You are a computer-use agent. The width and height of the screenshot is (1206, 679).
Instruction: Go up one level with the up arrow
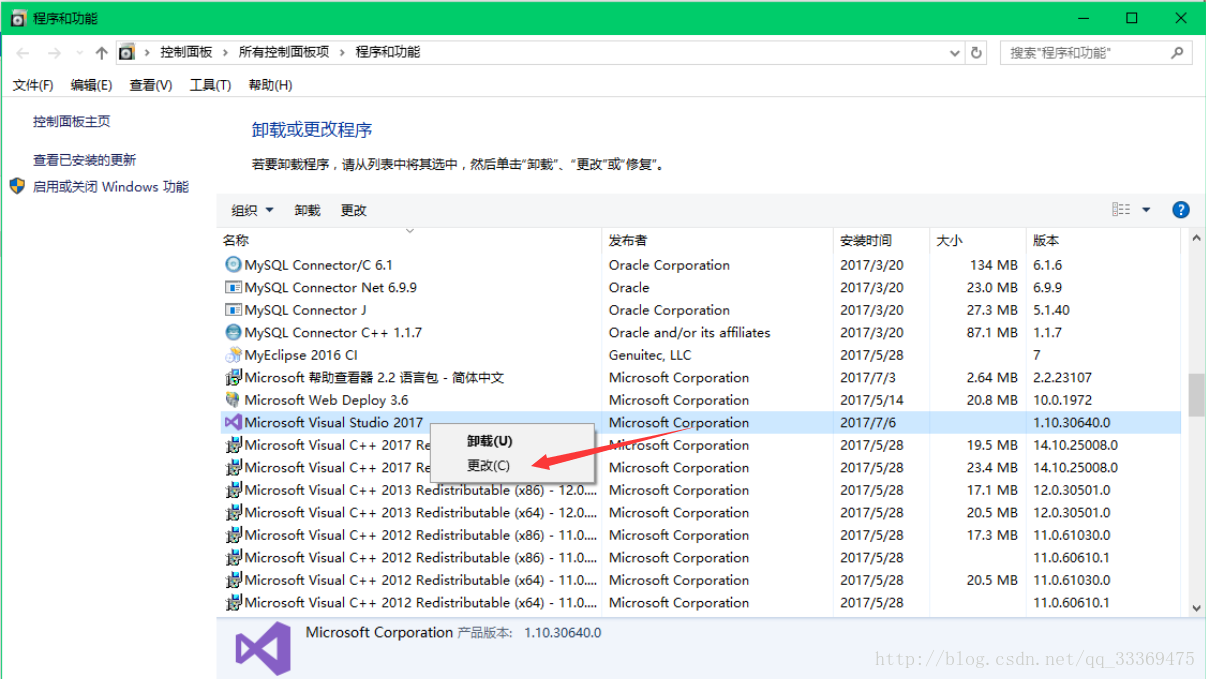(101, 53)
